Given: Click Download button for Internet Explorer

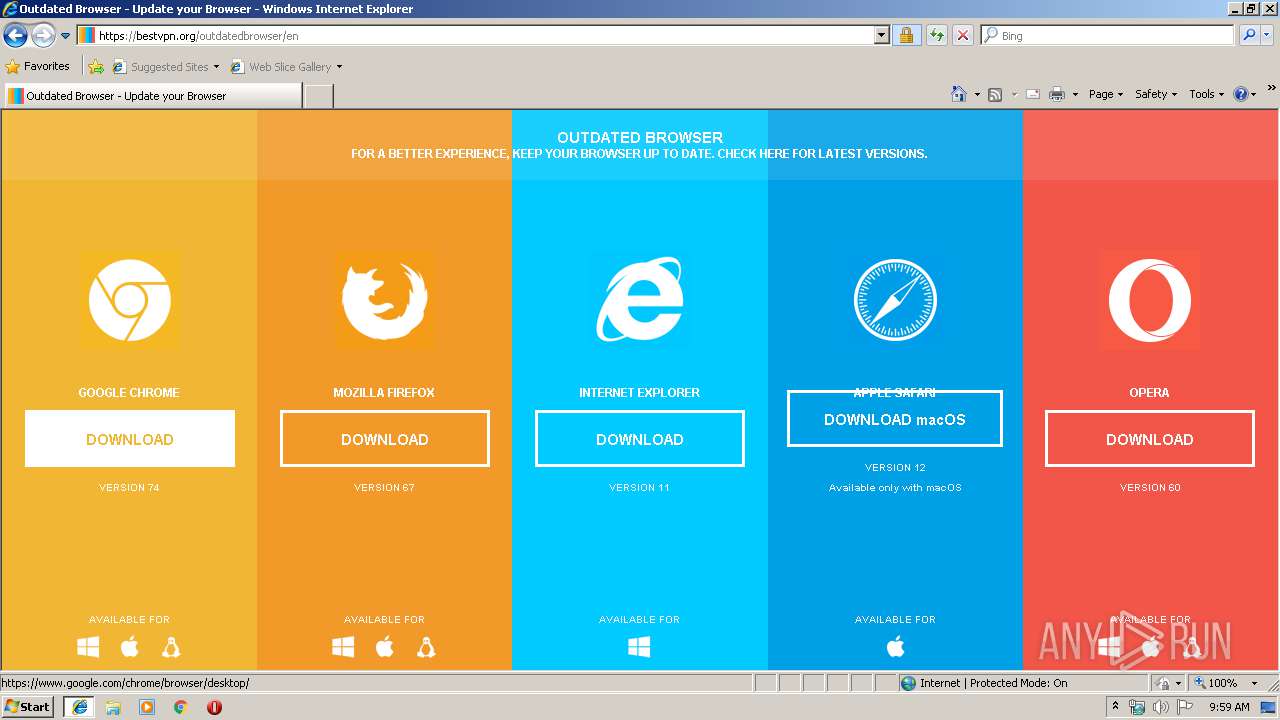Looking at the screenshot, I should (x=640, y=439).
